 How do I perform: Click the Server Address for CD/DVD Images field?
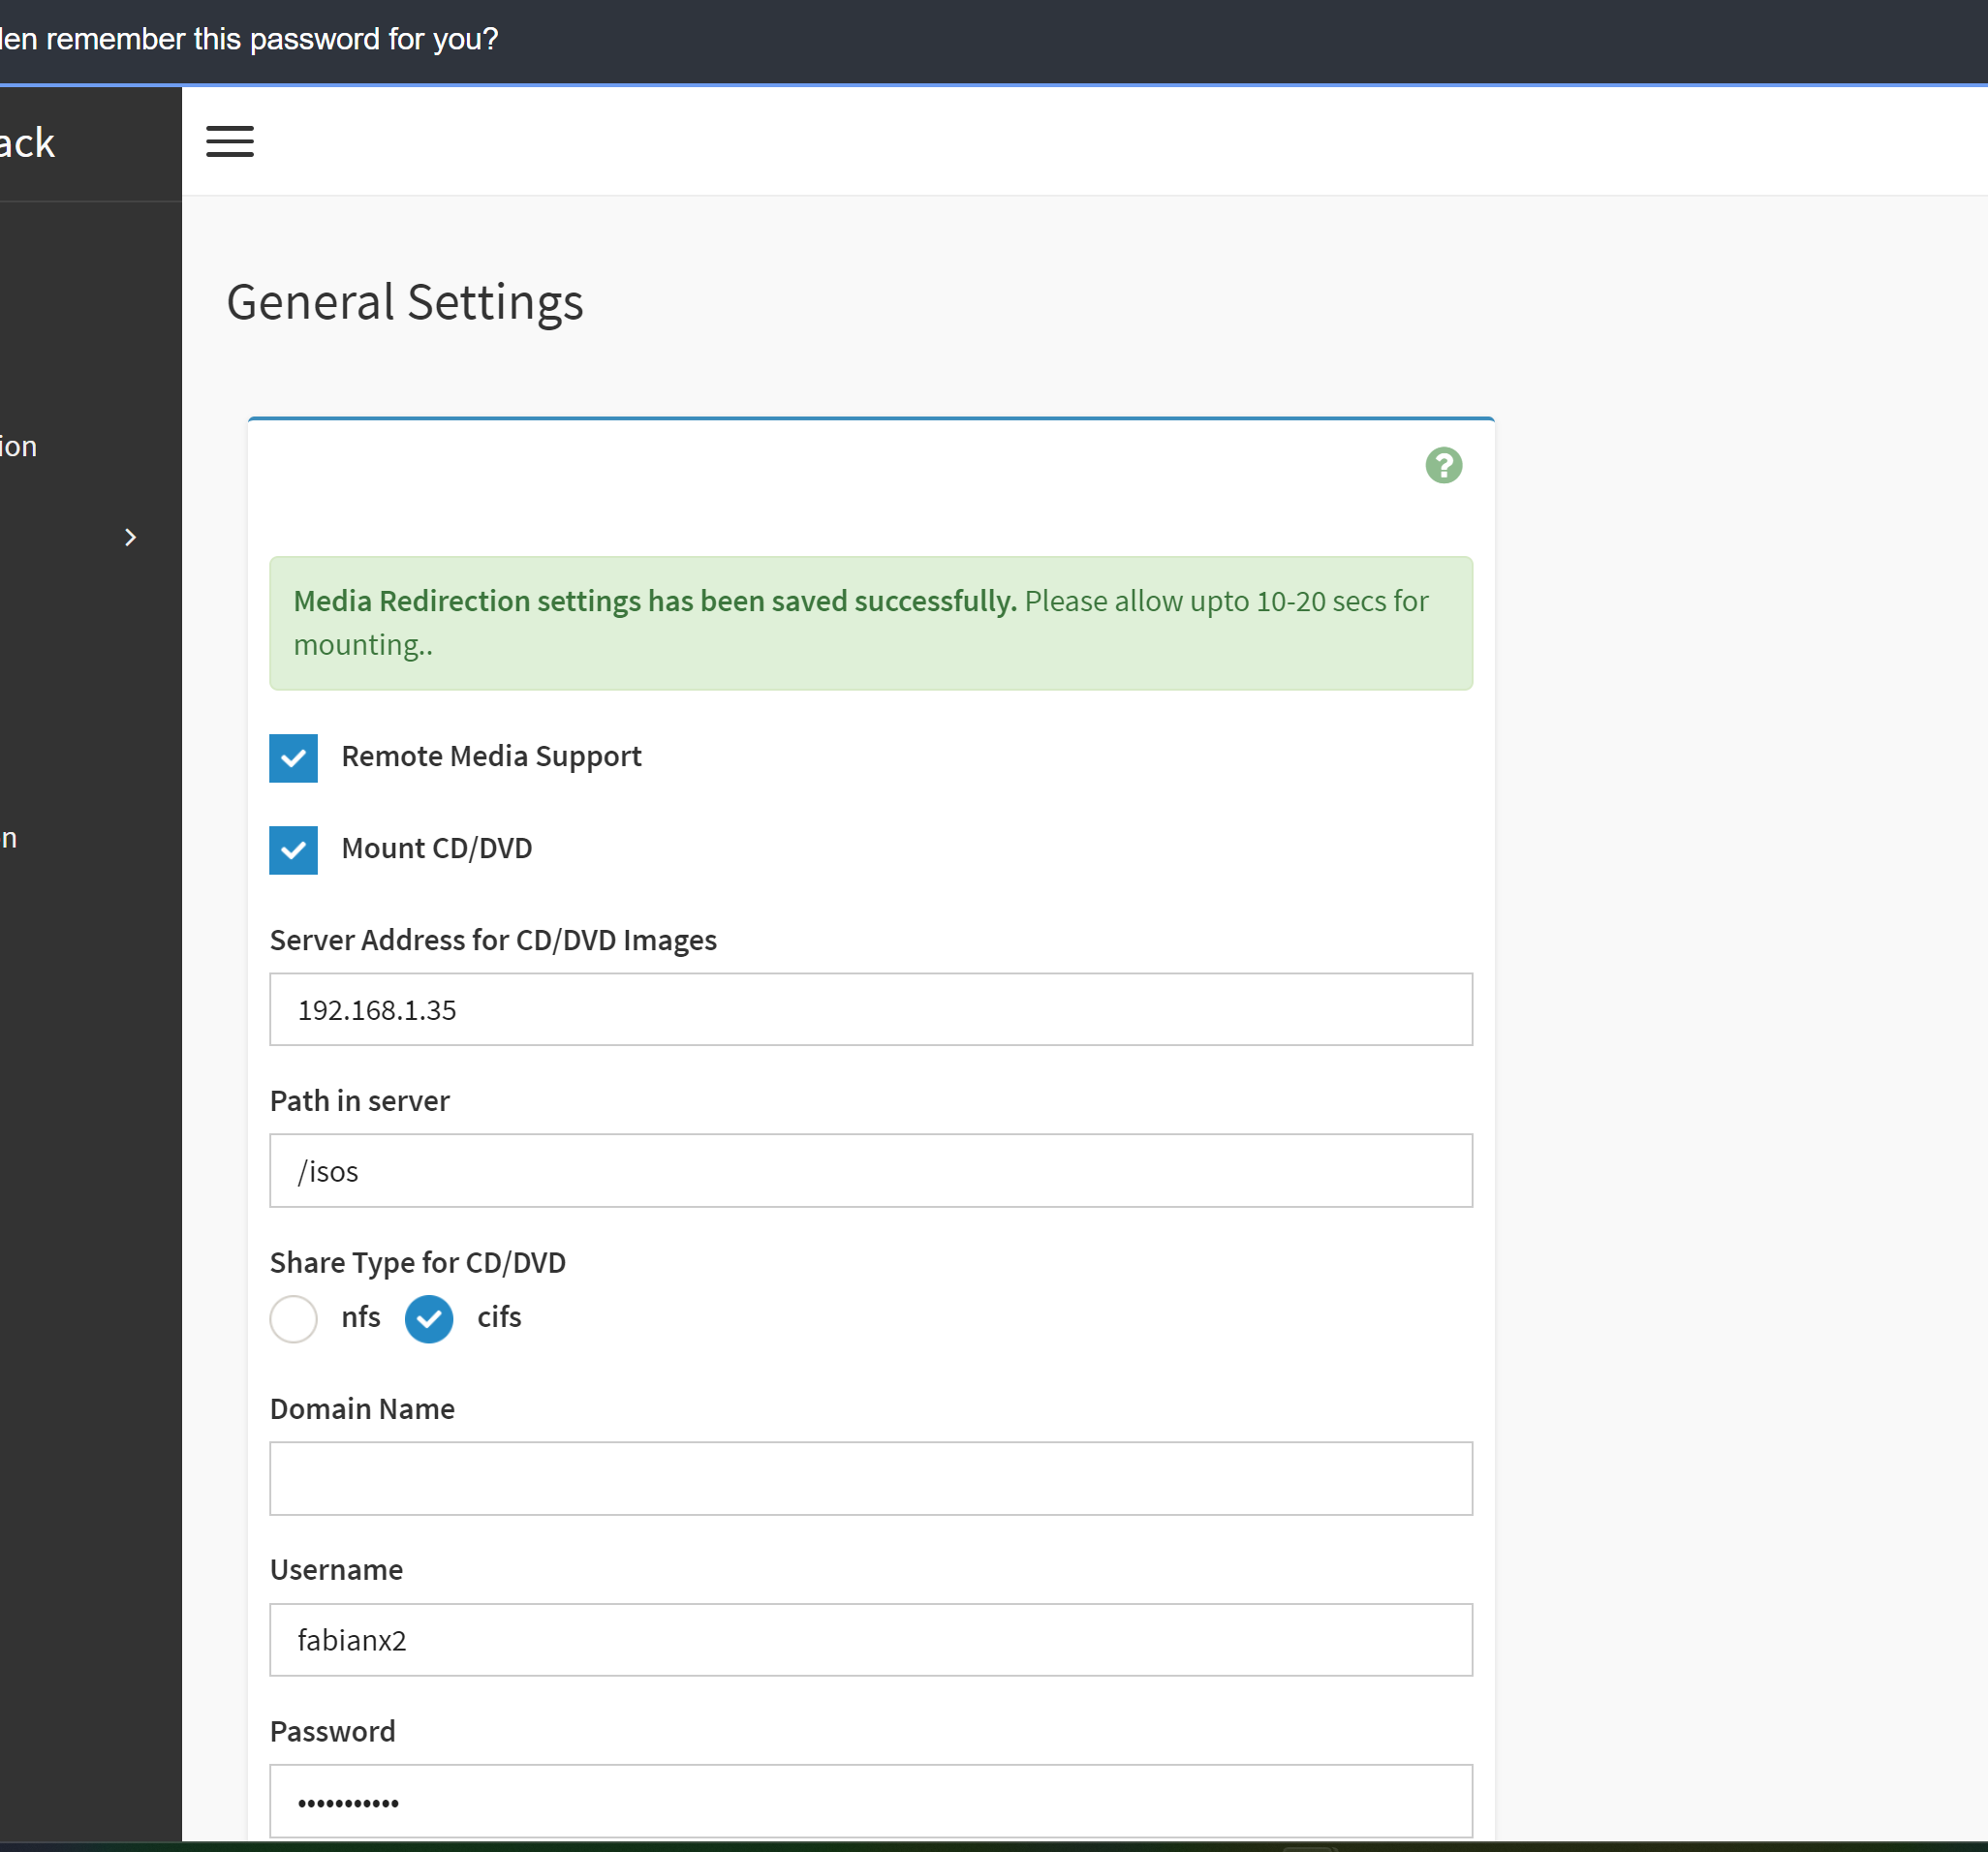tap(870, 1009)
